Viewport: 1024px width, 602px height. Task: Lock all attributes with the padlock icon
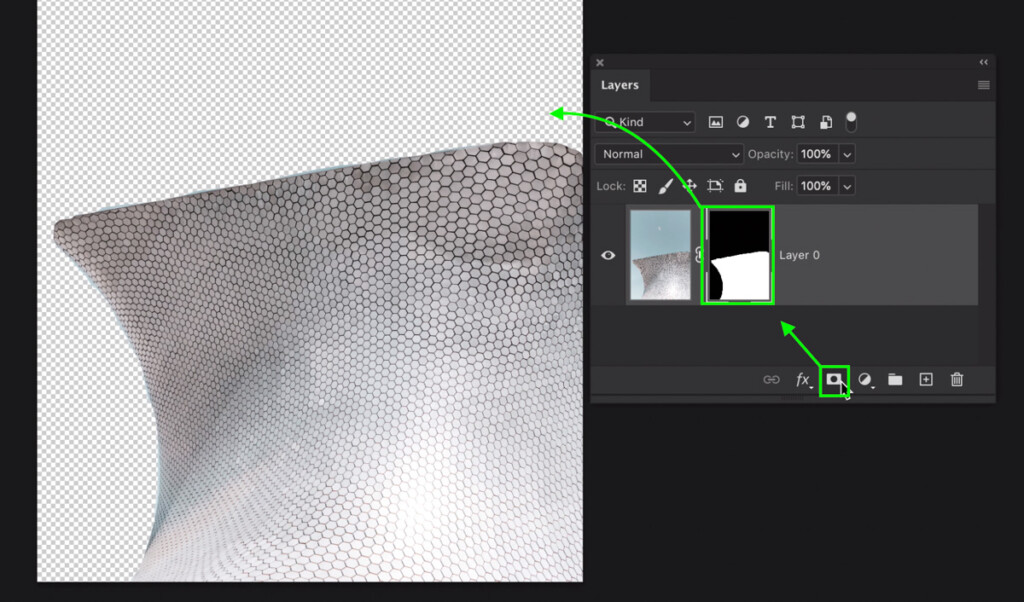[x=739, y=186]
